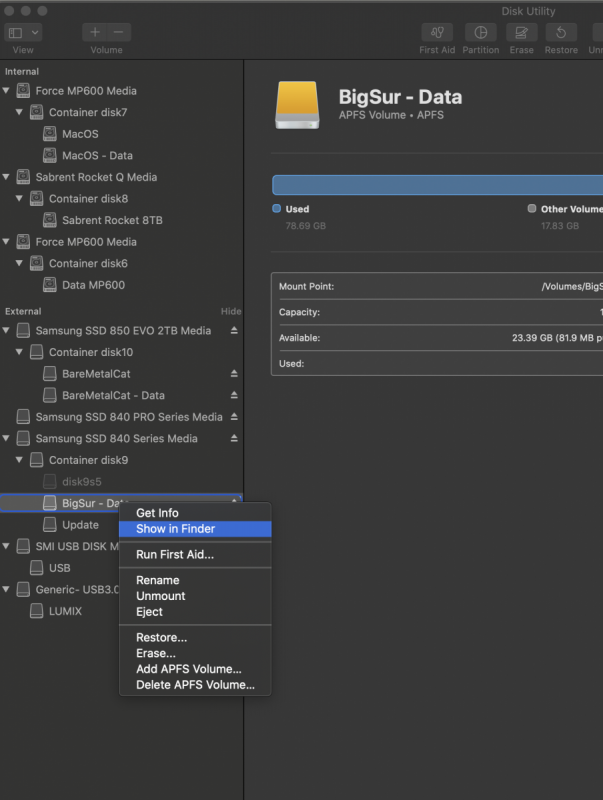Click the Data MP600 volume icon

49,285
